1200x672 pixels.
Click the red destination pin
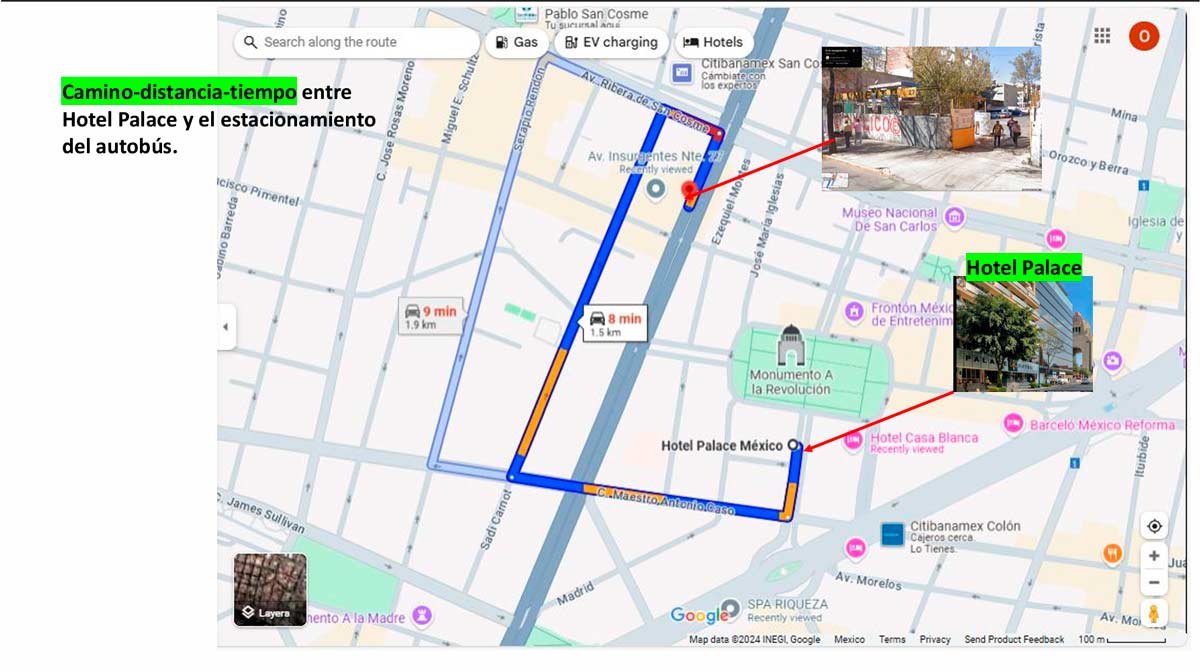pyautogui.click(x=689, y=193)
